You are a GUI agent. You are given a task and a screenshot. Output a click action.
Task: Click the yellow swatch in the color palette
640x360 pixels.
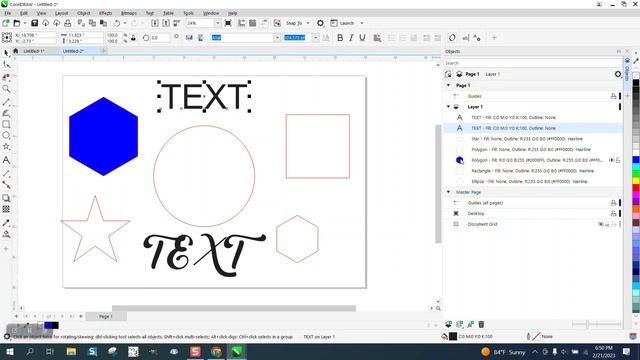click(x=636, y=180)
